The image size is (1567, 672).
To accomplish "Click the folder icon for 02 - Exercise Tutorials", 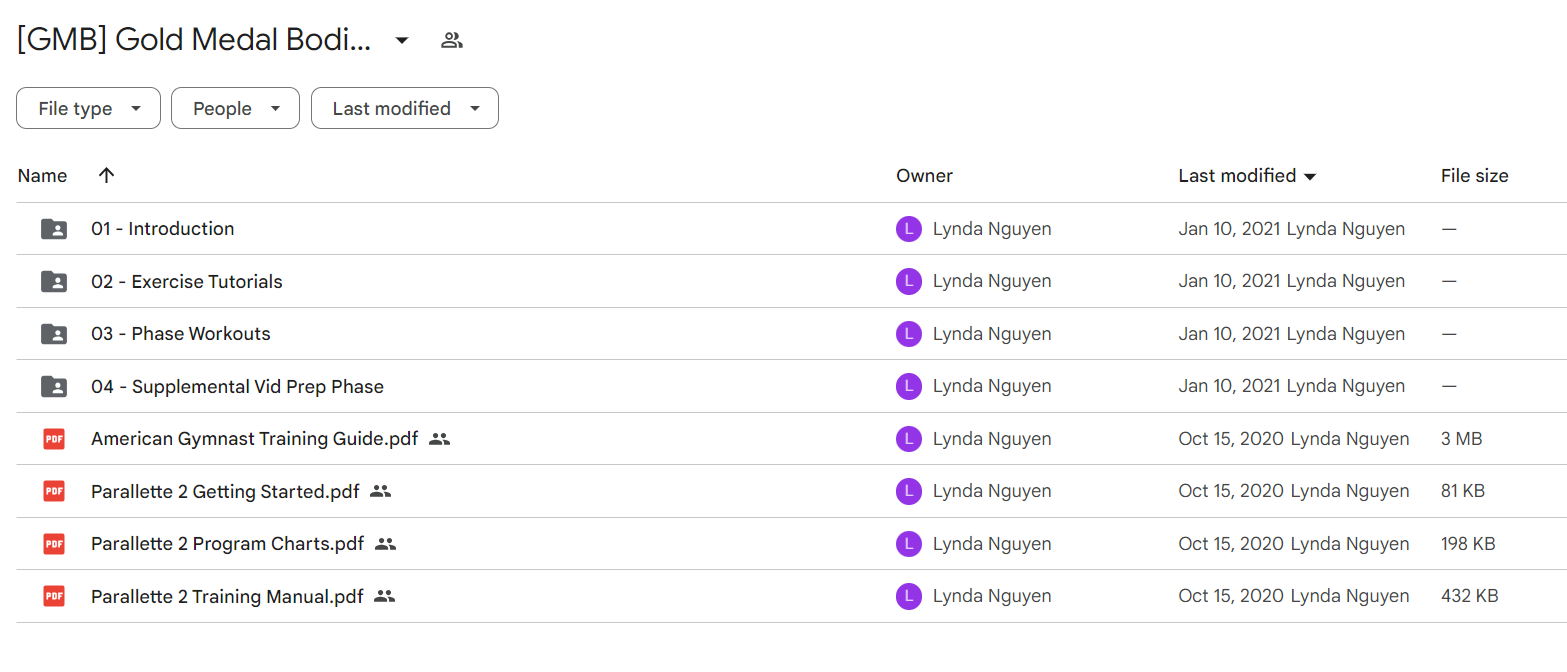I will click(x=54, y=282).
